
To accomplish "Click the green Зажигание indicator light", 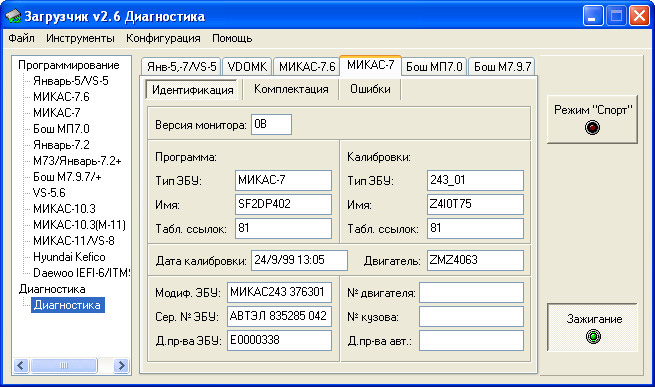I will (593, 336).
